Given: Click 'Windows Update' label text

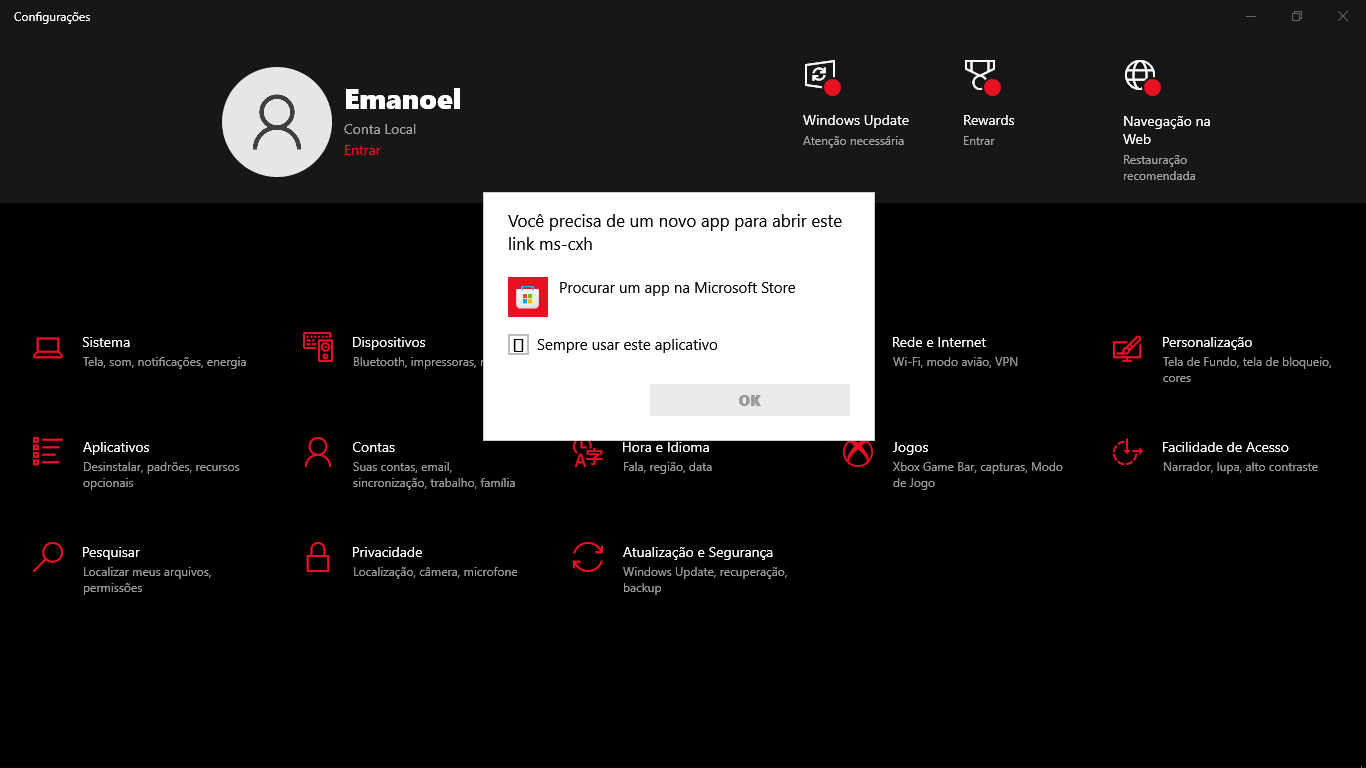Looking at the screenshot, I should (x=856, y=120).
